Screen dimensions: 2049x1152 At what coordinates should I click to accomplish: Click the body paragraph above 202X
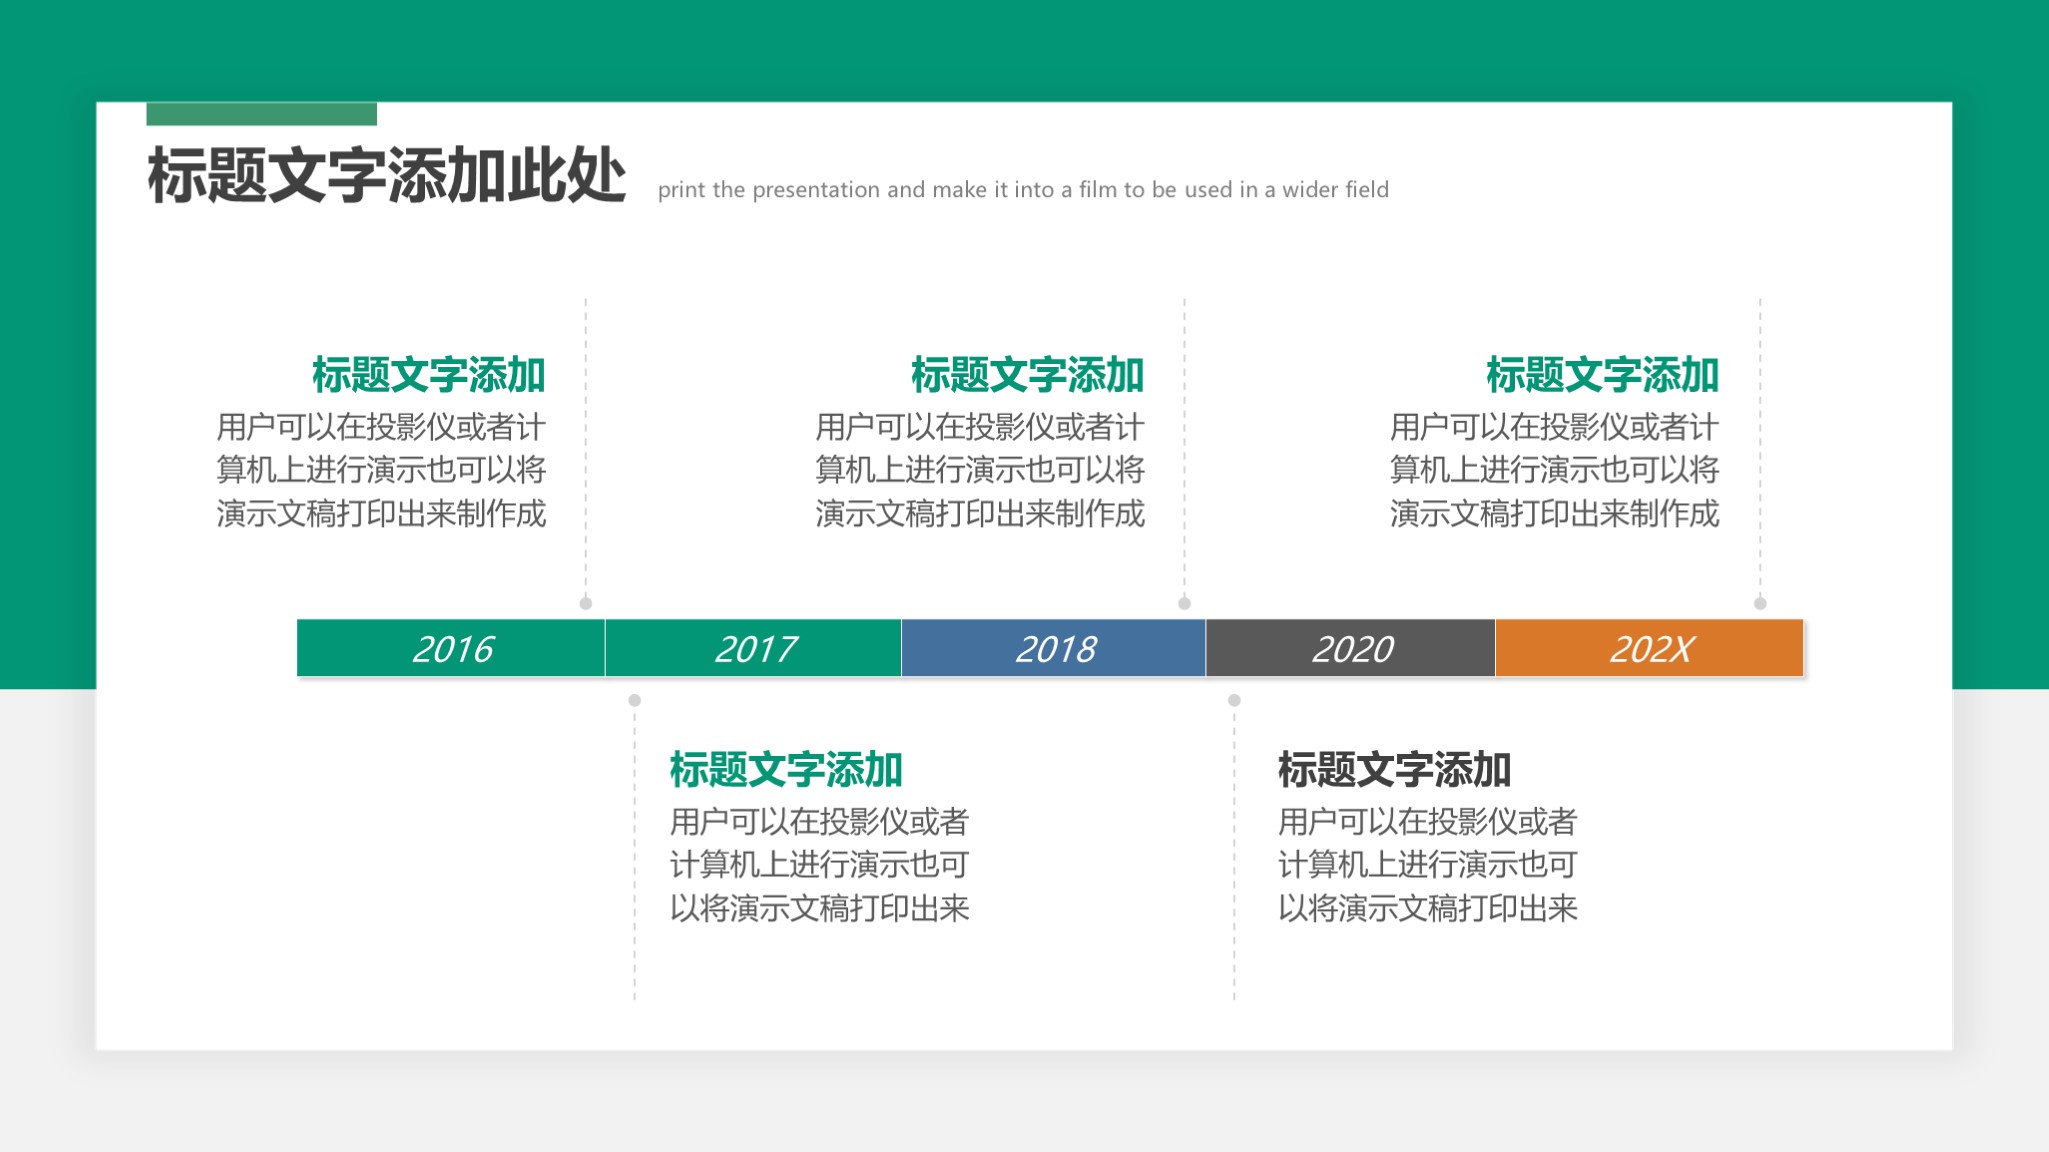pyautogui.click(x=1554, y=470)
